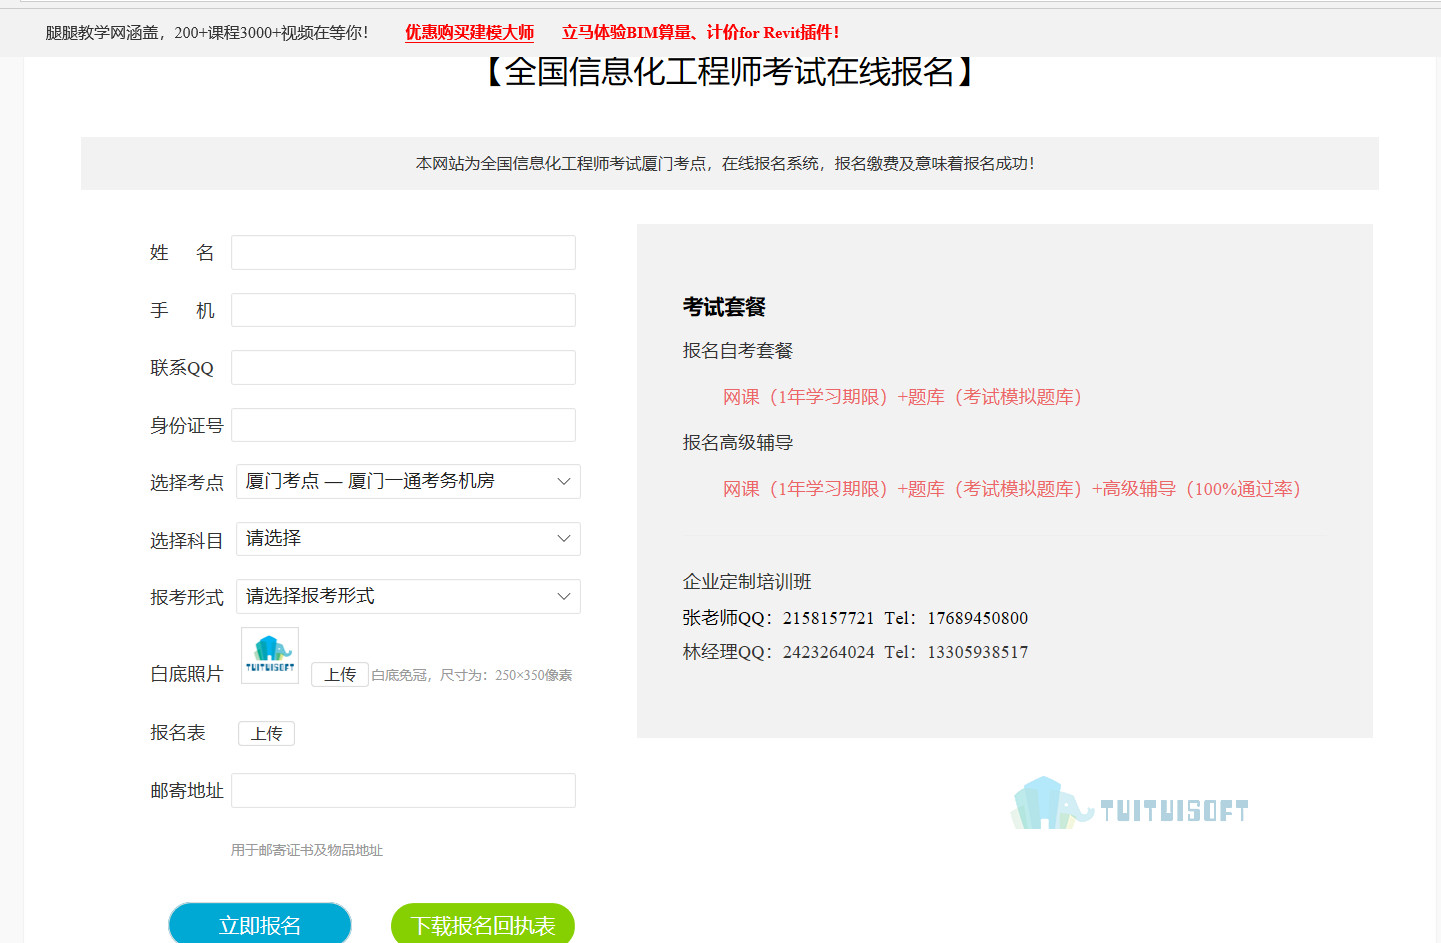Viewport: 1441px width, 943px height.
Task: Click the 企业定制培训班 text
Action: 747,582
